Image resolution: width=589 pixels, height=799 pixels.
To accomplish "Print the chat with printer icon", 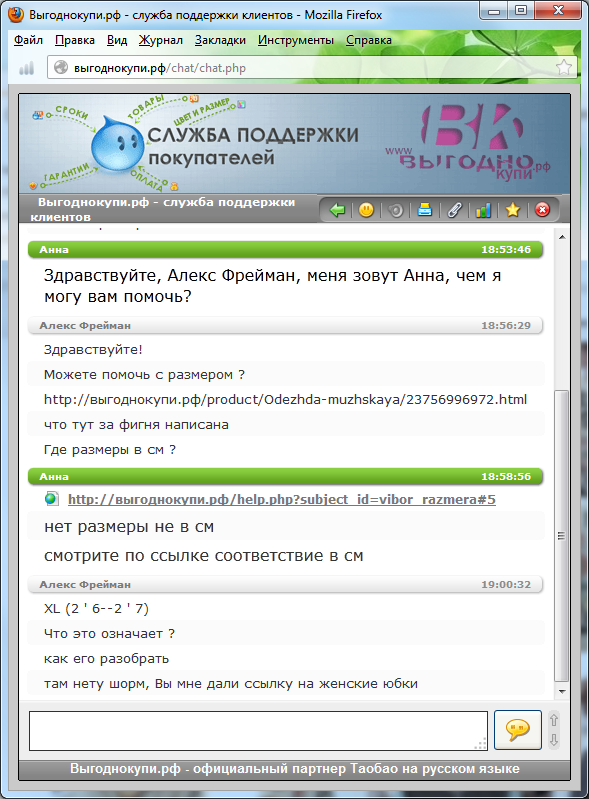I will coord(424,209).
